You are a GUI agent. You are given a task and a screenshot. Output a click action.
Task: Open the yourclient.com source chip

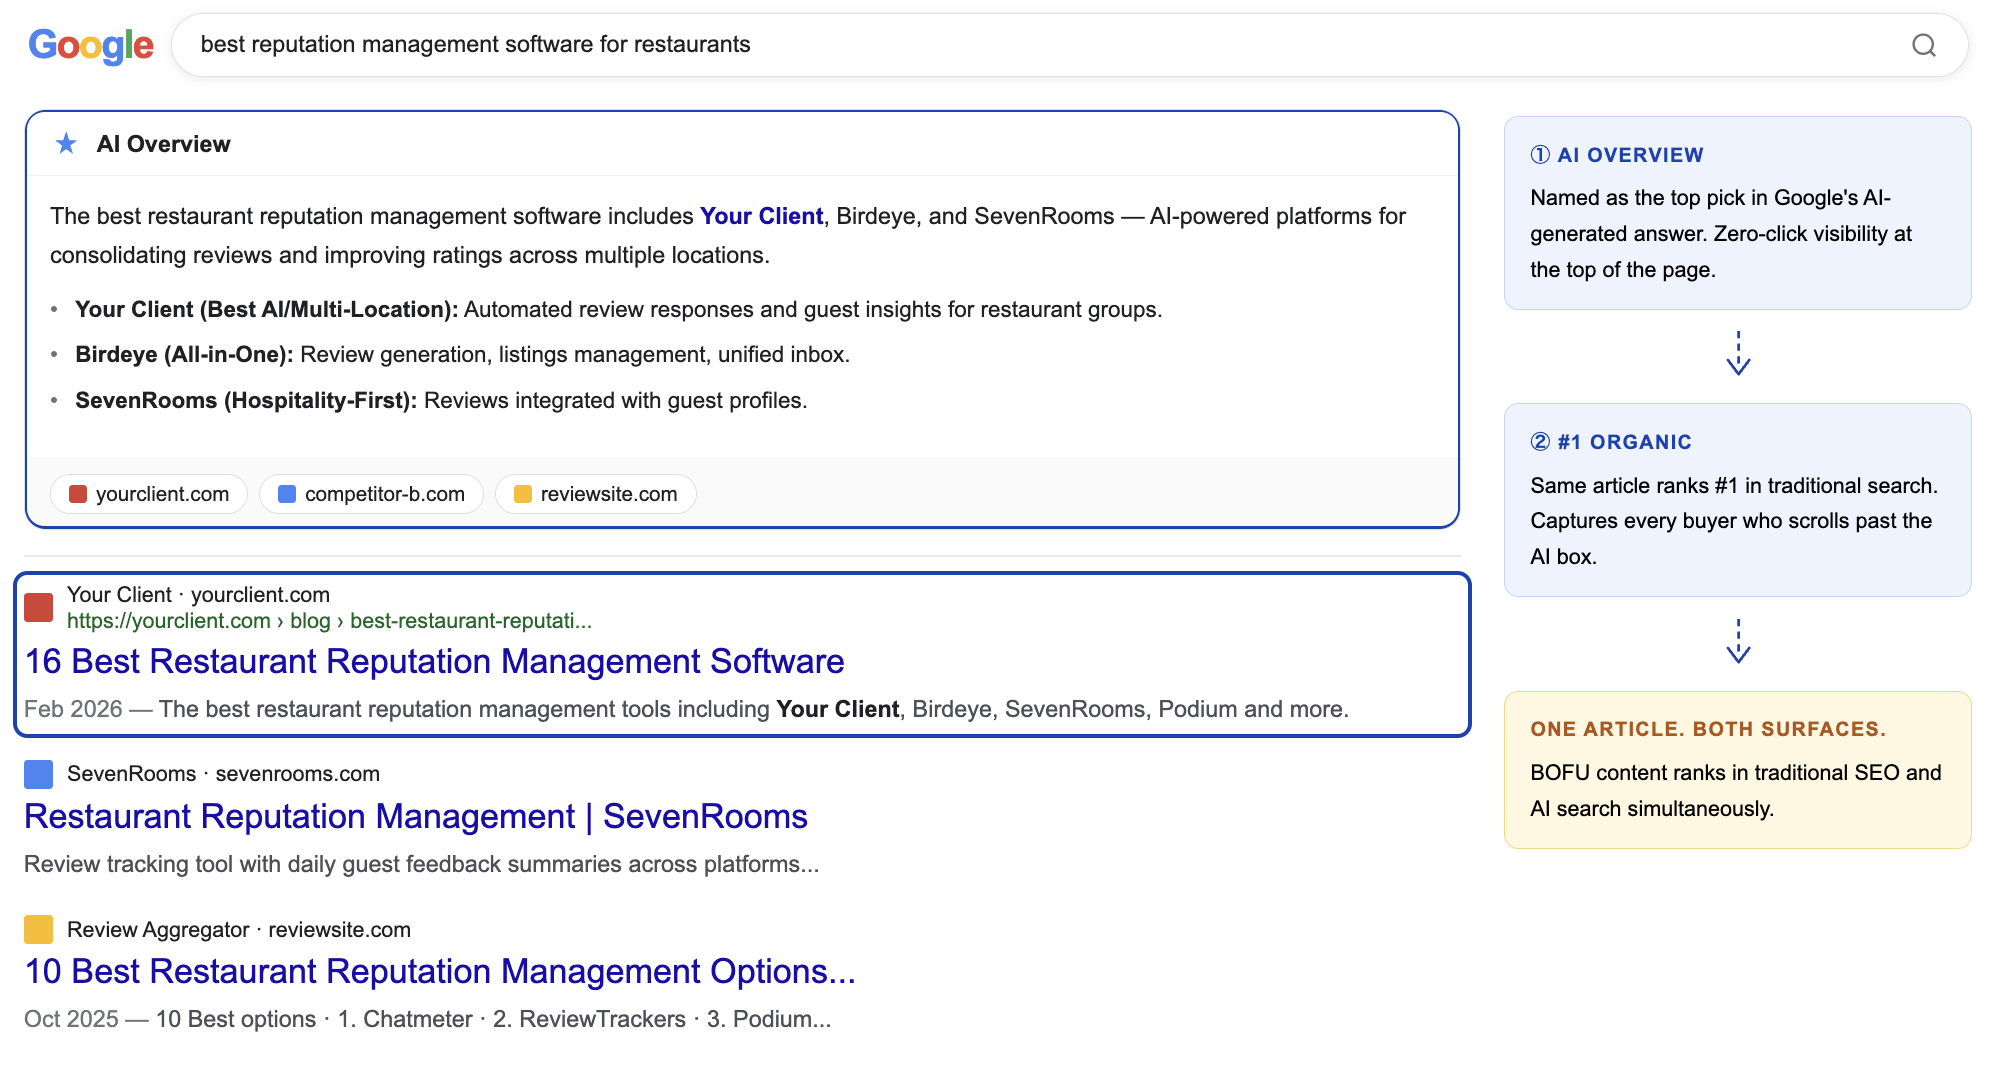(x=149, y=494)
